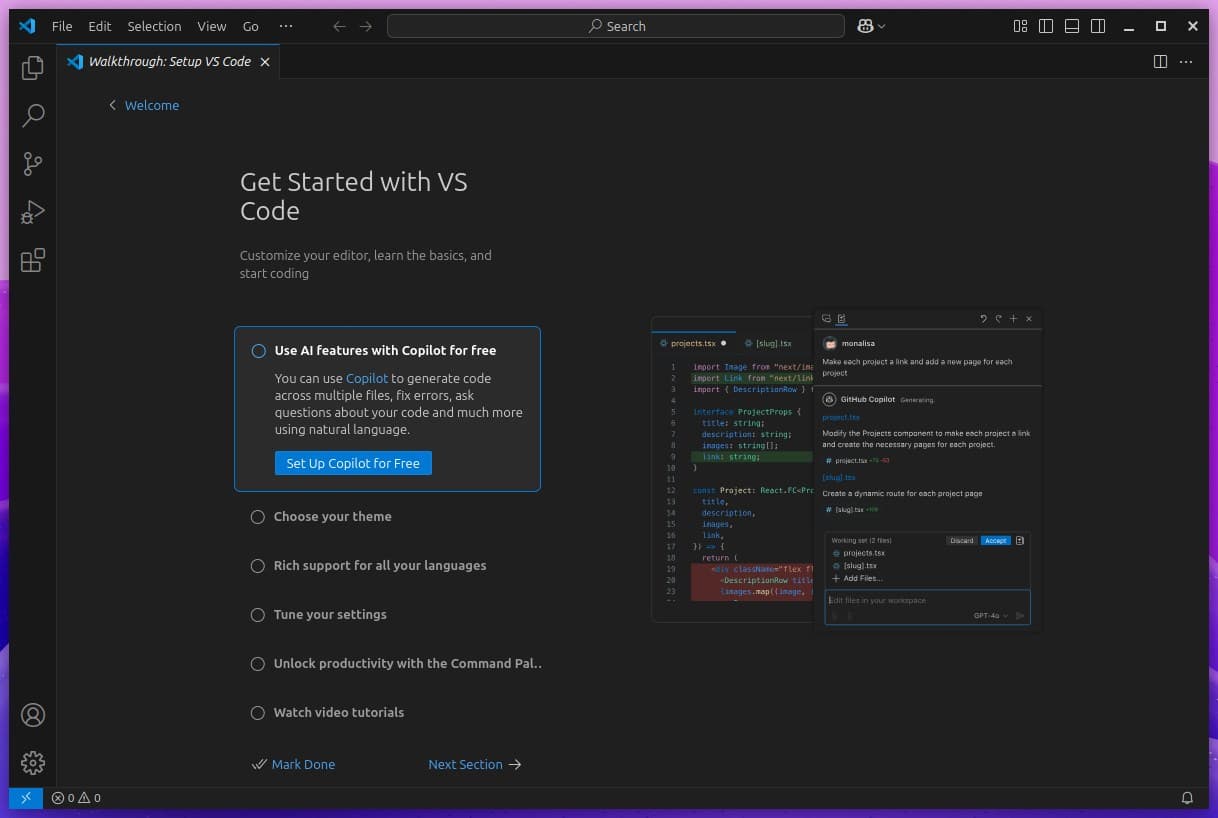Open the Copilot dropdown in title bar
Screen dimensions: 1218x818
coord(871,27)
